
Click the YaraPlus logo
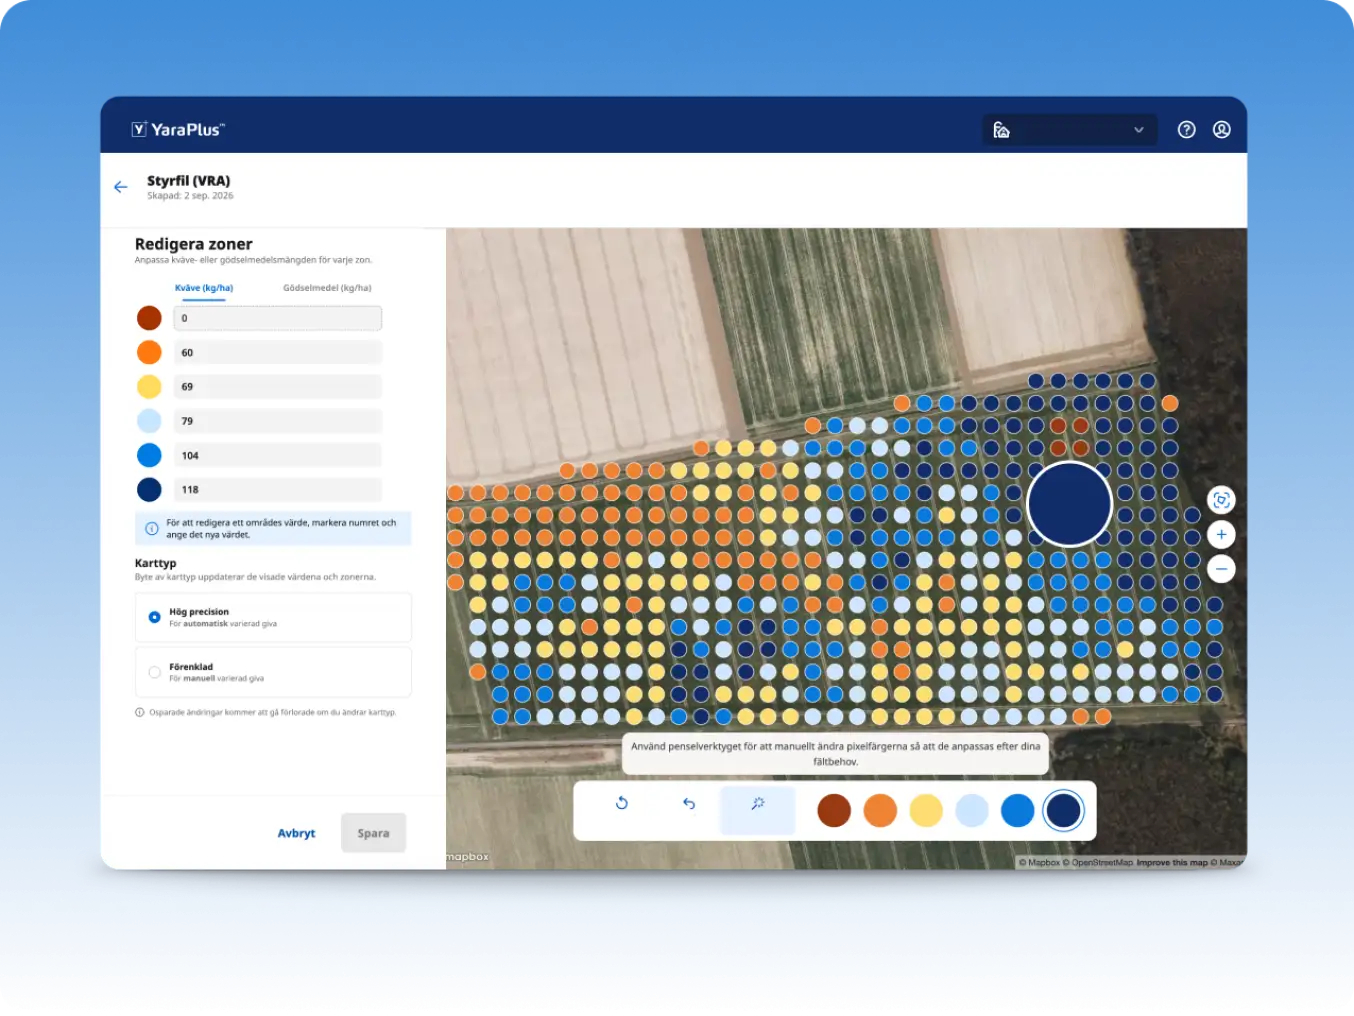click(x=178, y=129)
